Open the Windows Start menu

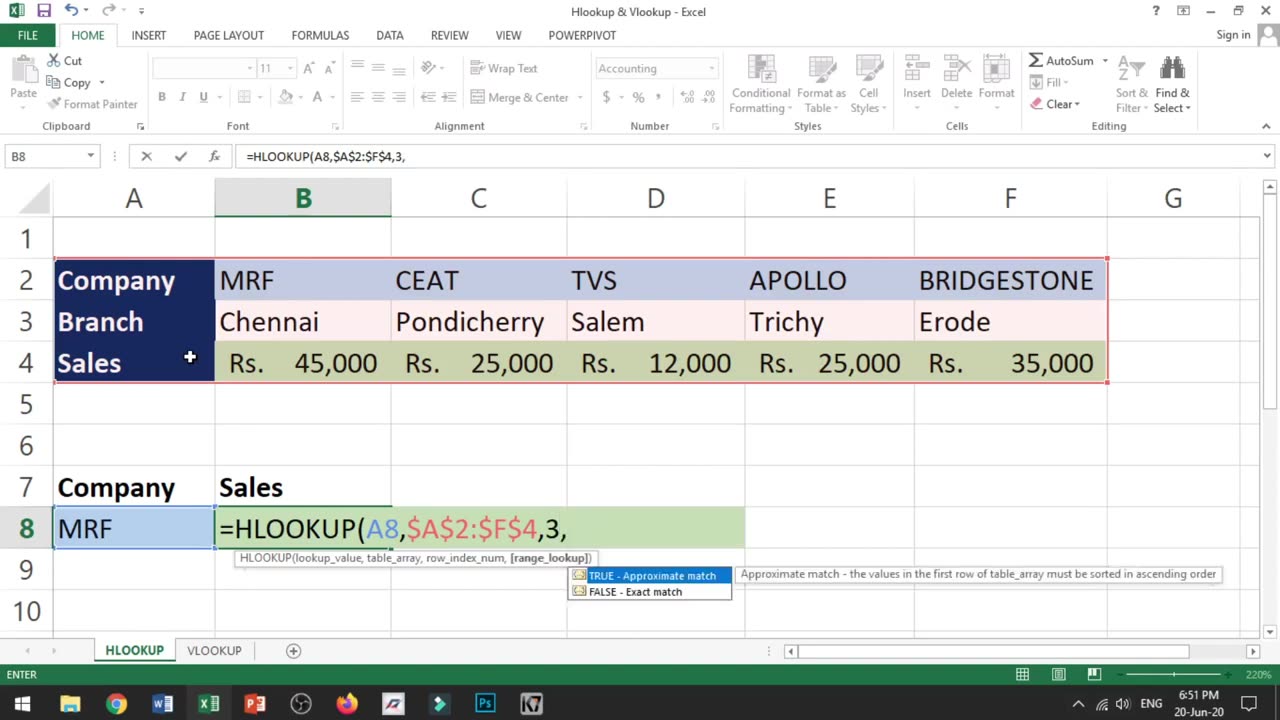(22, 704)
